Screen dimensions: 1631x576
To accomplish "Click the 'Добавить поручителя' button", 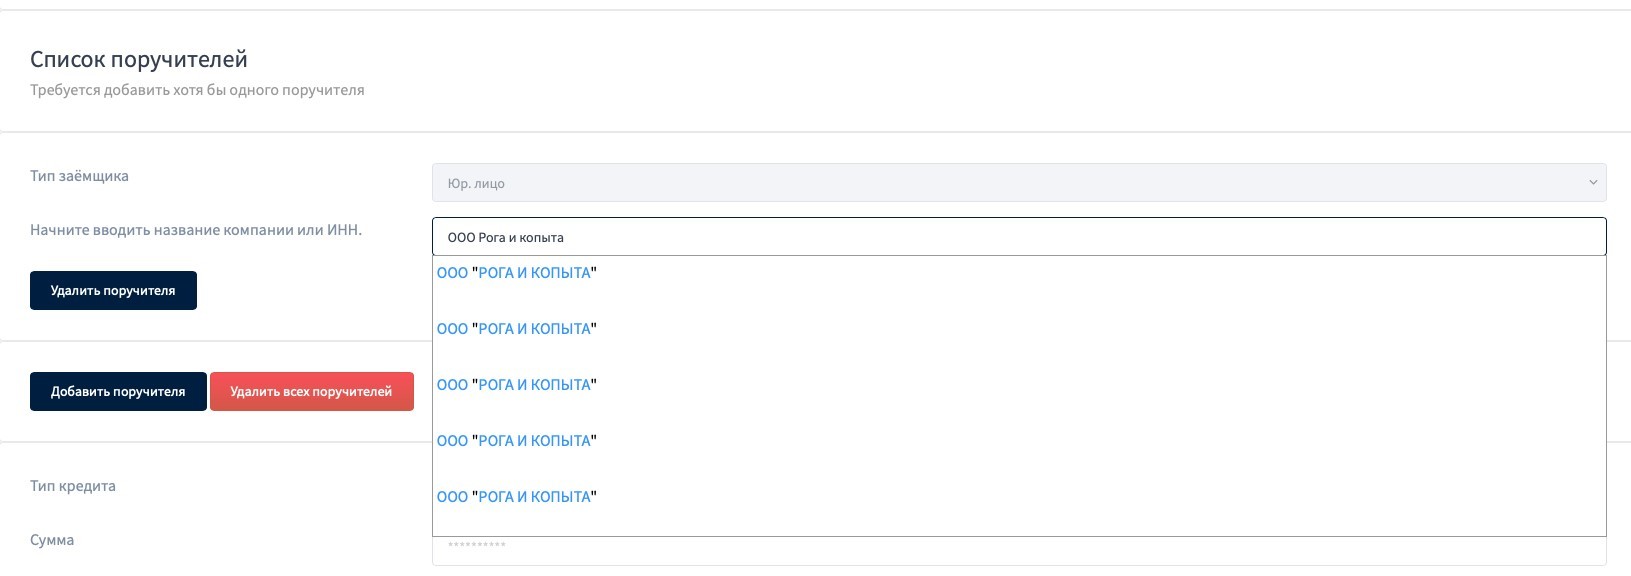I will pos(118,392).
